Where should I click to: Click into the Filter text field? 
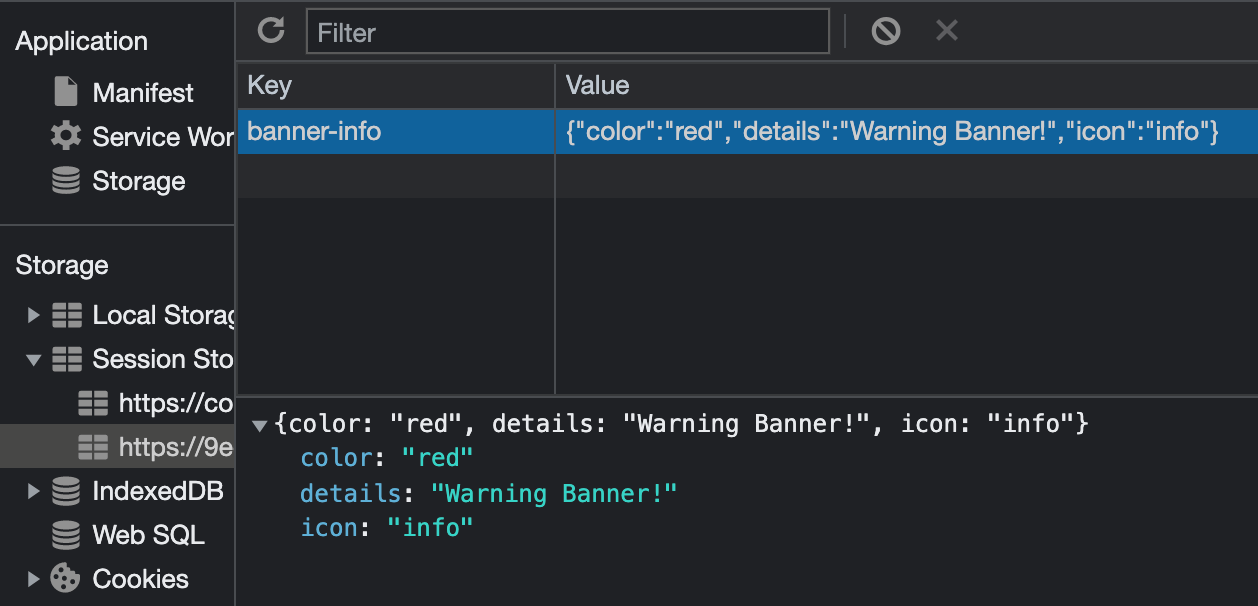tap(567, 32)
